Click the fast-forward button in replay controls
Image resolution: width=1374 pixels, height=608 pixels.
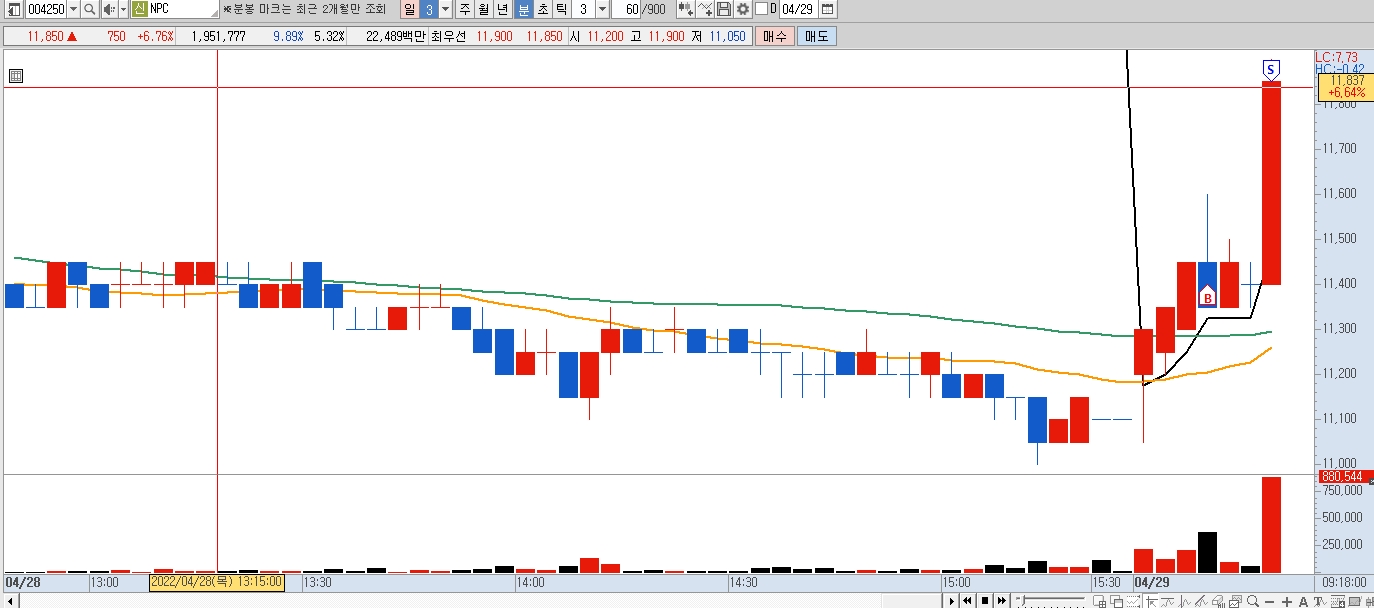tap(1002, 601)
